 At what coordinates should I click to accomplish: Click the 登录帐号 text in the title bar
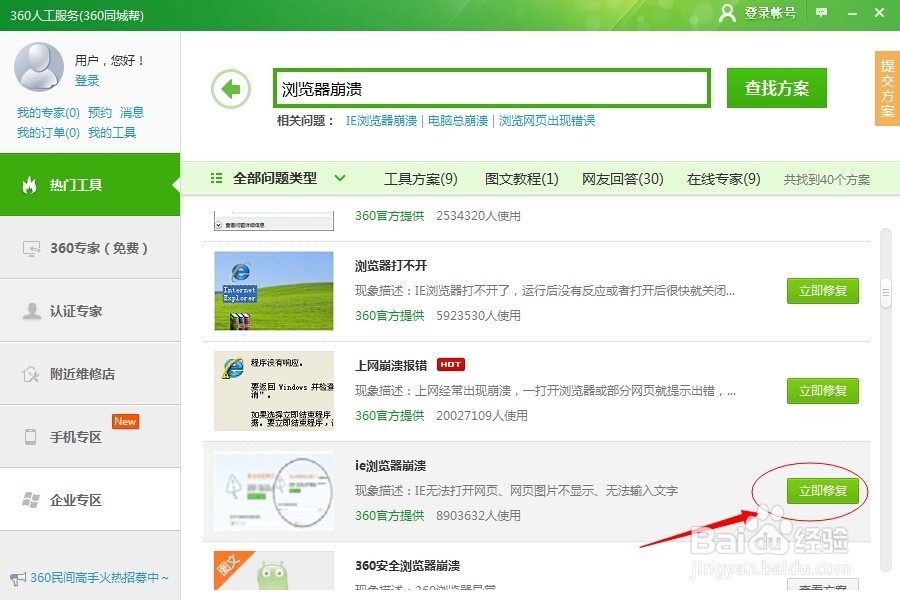click(x=770, y=13)
